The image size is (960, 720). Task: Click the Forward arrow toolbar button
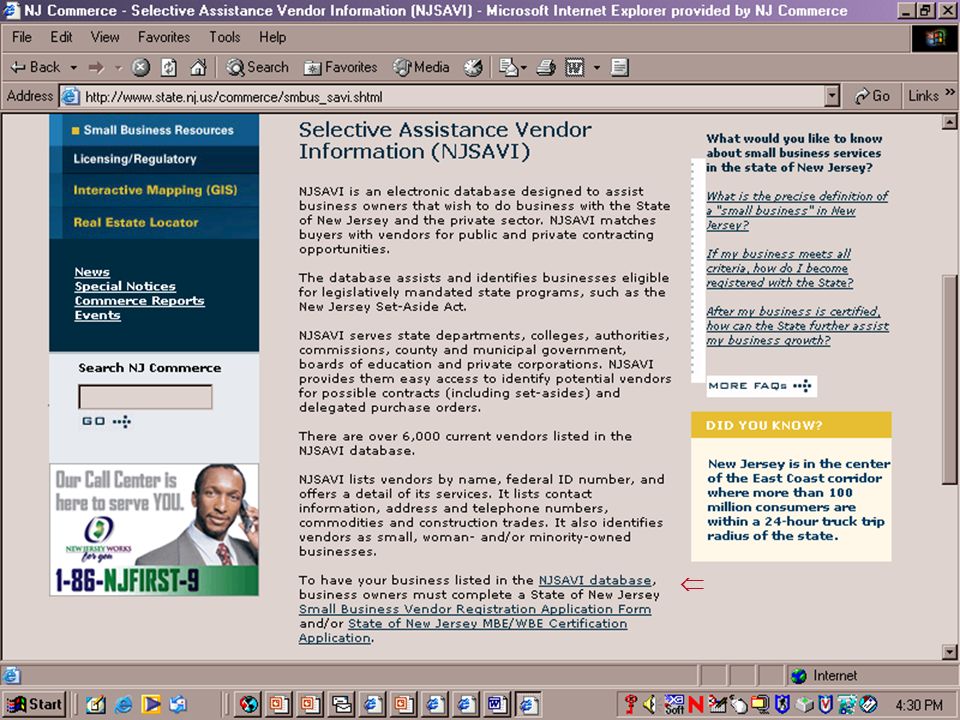point(97,67)
